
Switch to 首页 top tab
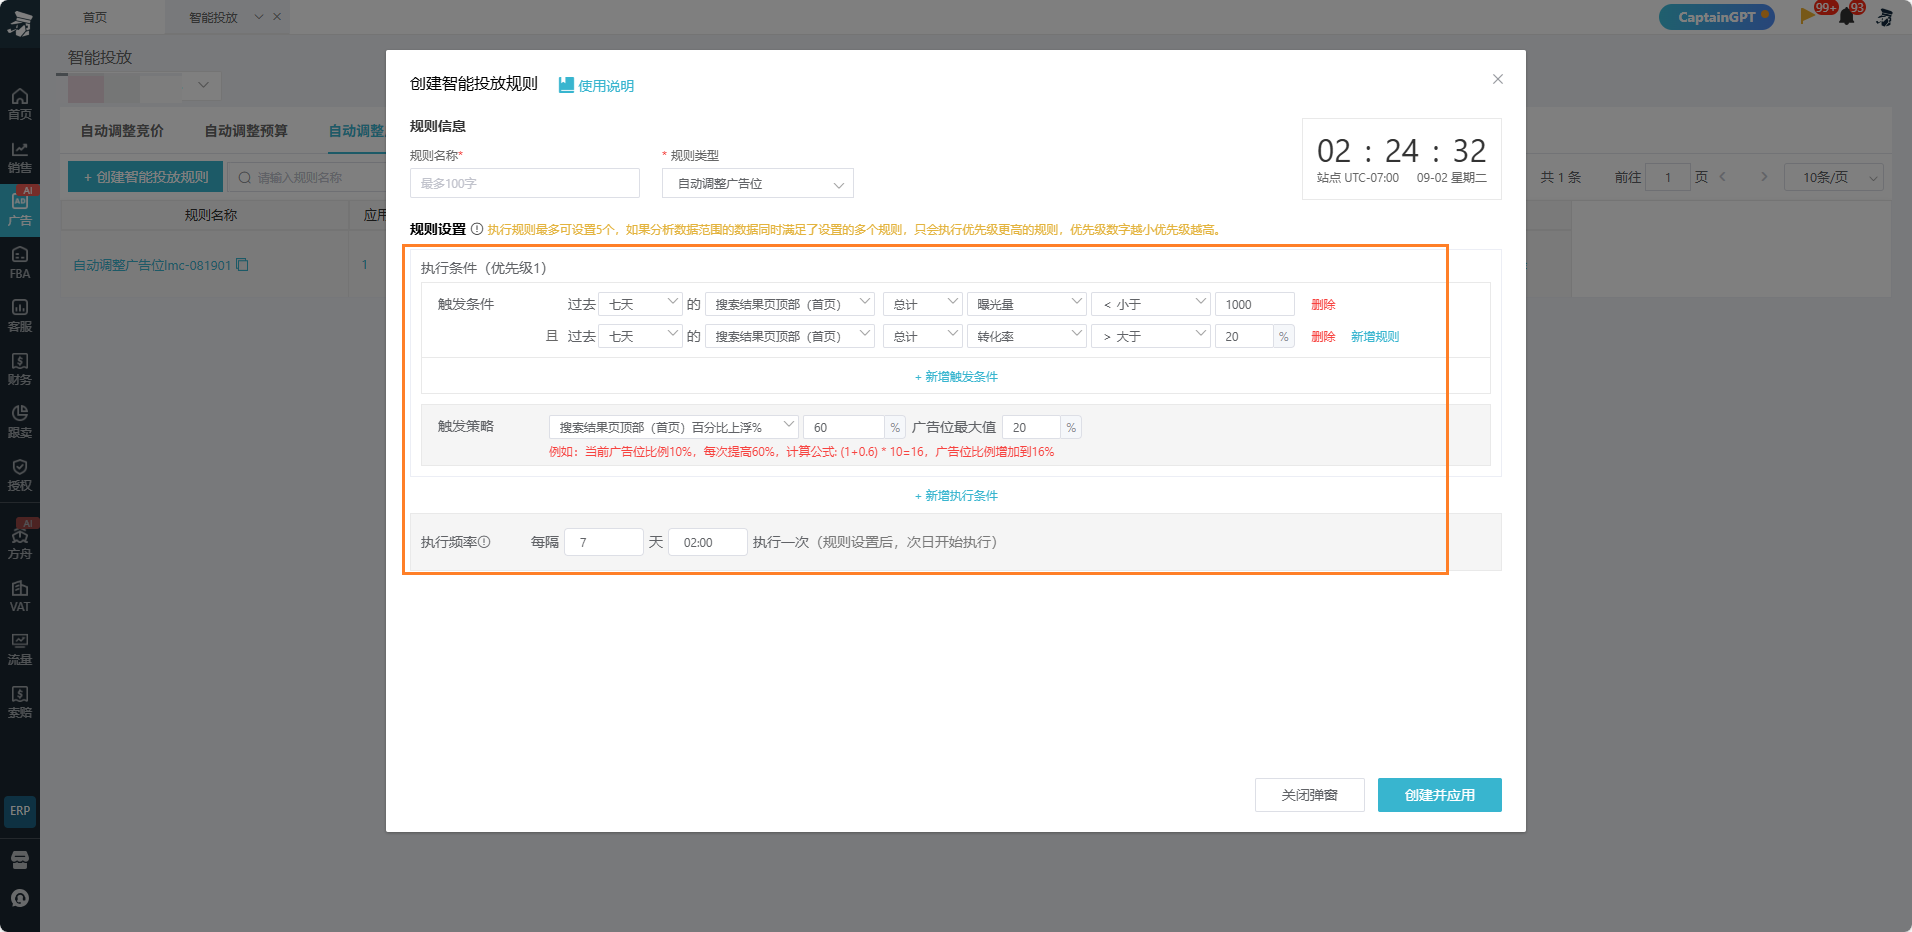point(95,17)
